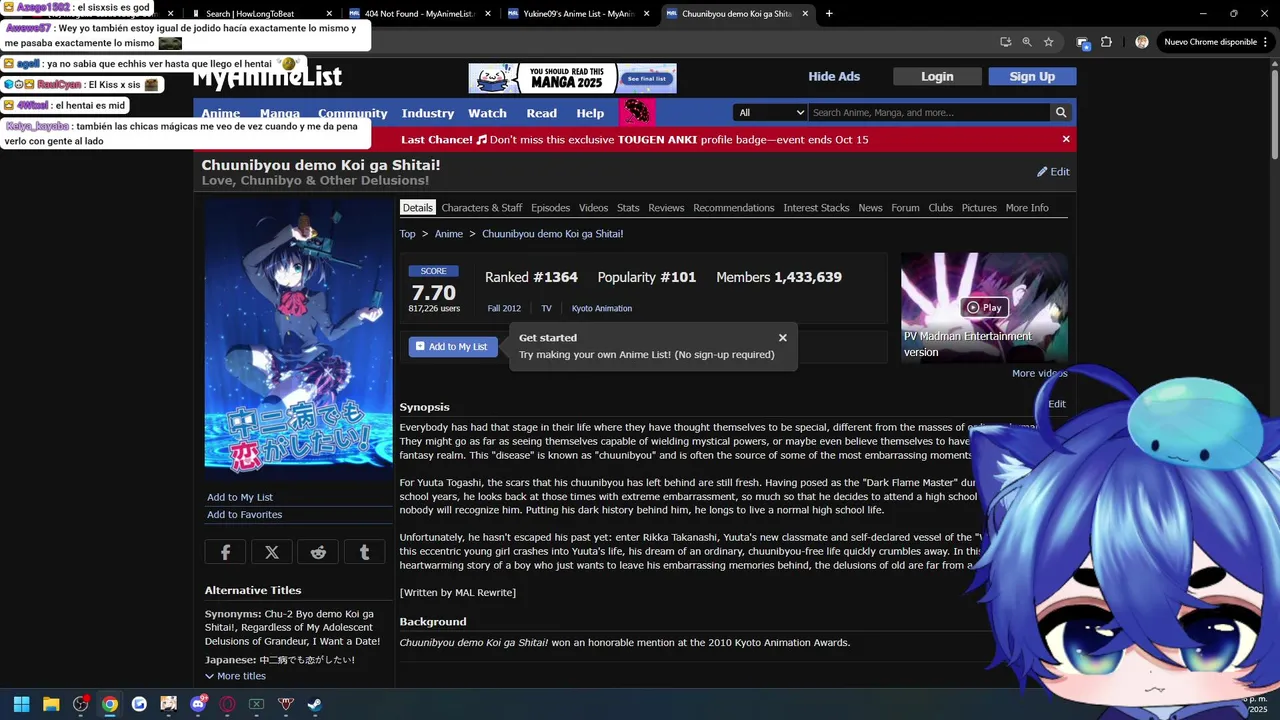1280x720 pixels.
Task: Click Add to Favorites link
Action: pos(244,515)
